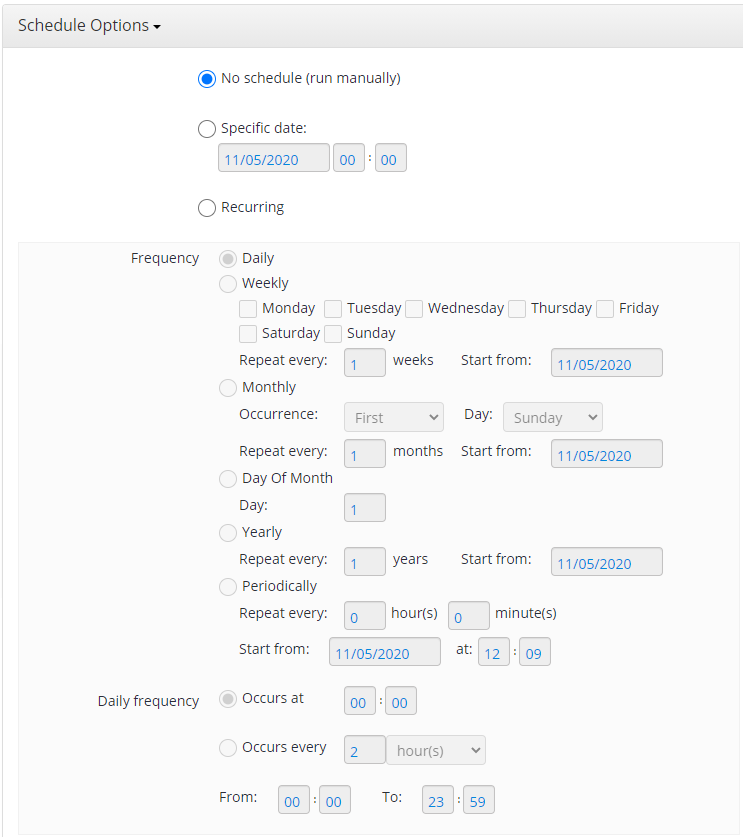Viewport: 743px width, 837px height.
Task: Select the Day Of Month option
Action: pos(227,478)
